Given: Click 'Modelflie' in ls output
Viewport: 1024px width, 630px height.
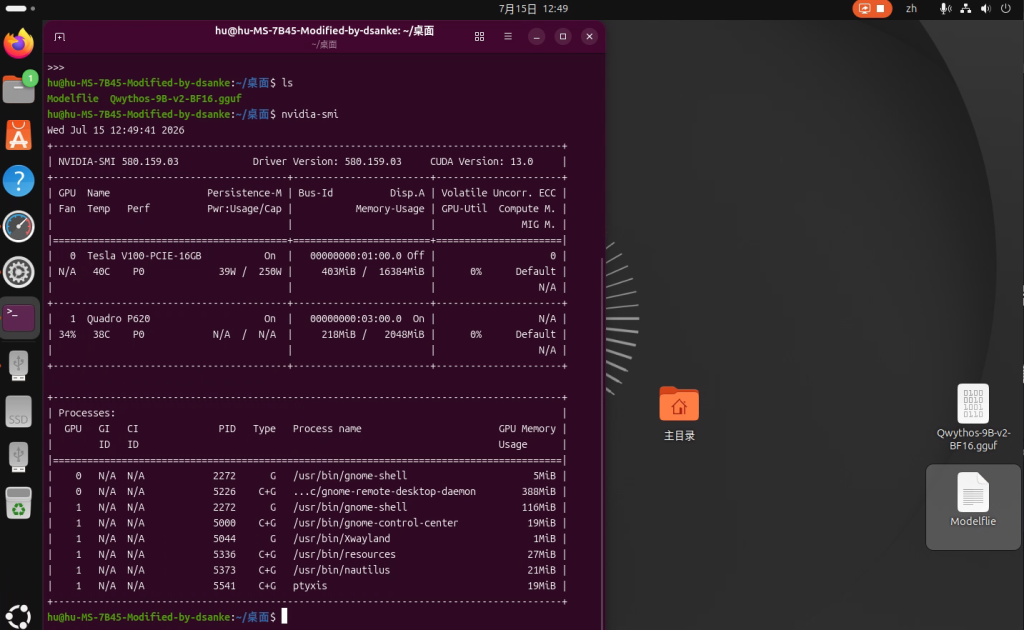Looking at the screenshot, I should (x=72, y=99).
